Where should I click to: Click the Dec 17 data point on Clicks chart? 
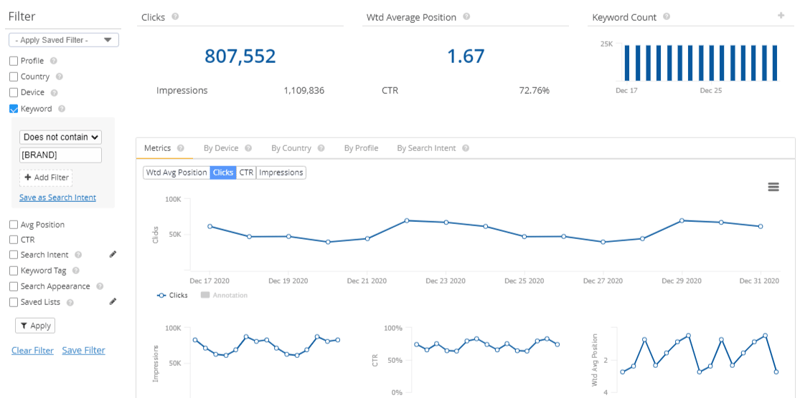point(210,226)
